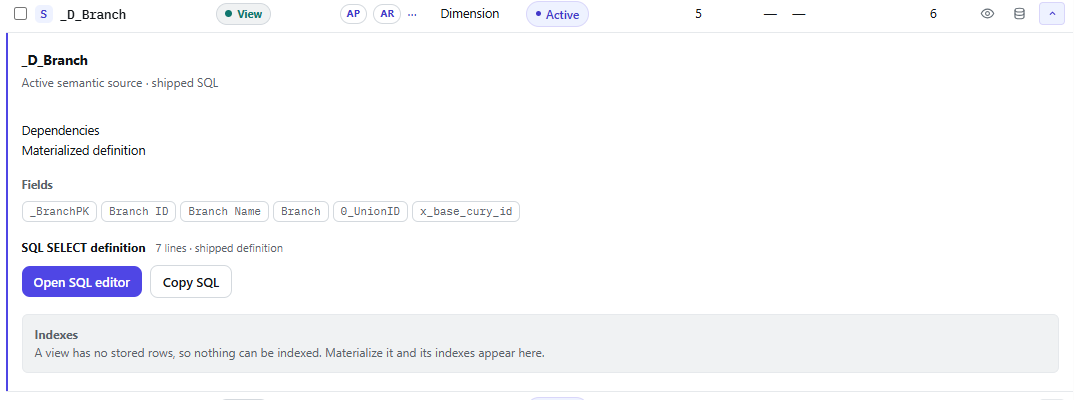Click the database materialize icon
Viewport: 1074px width, 400px height.
point(1019,14)
